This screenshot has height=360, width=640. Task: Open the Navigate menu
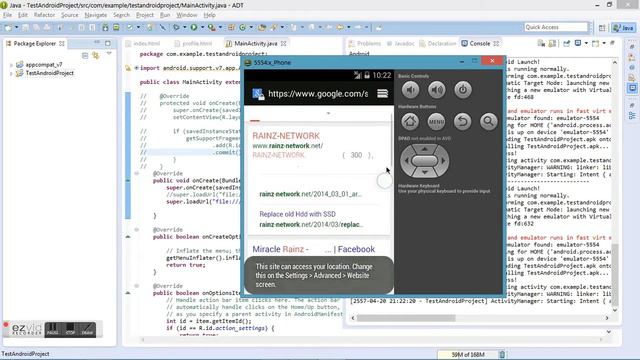(96, 15)
